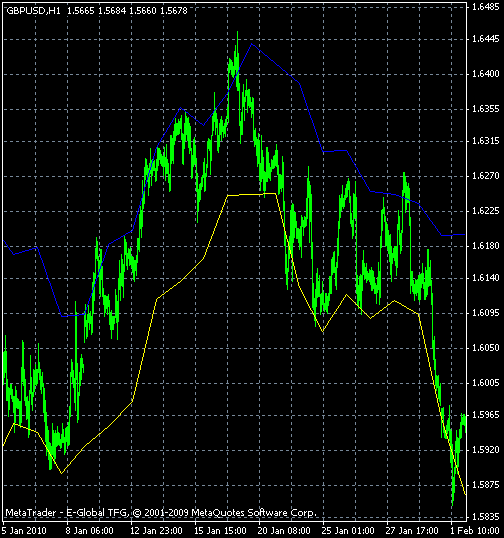
Task: Click the 1.6485 price axis label
Action: point(485,7)
